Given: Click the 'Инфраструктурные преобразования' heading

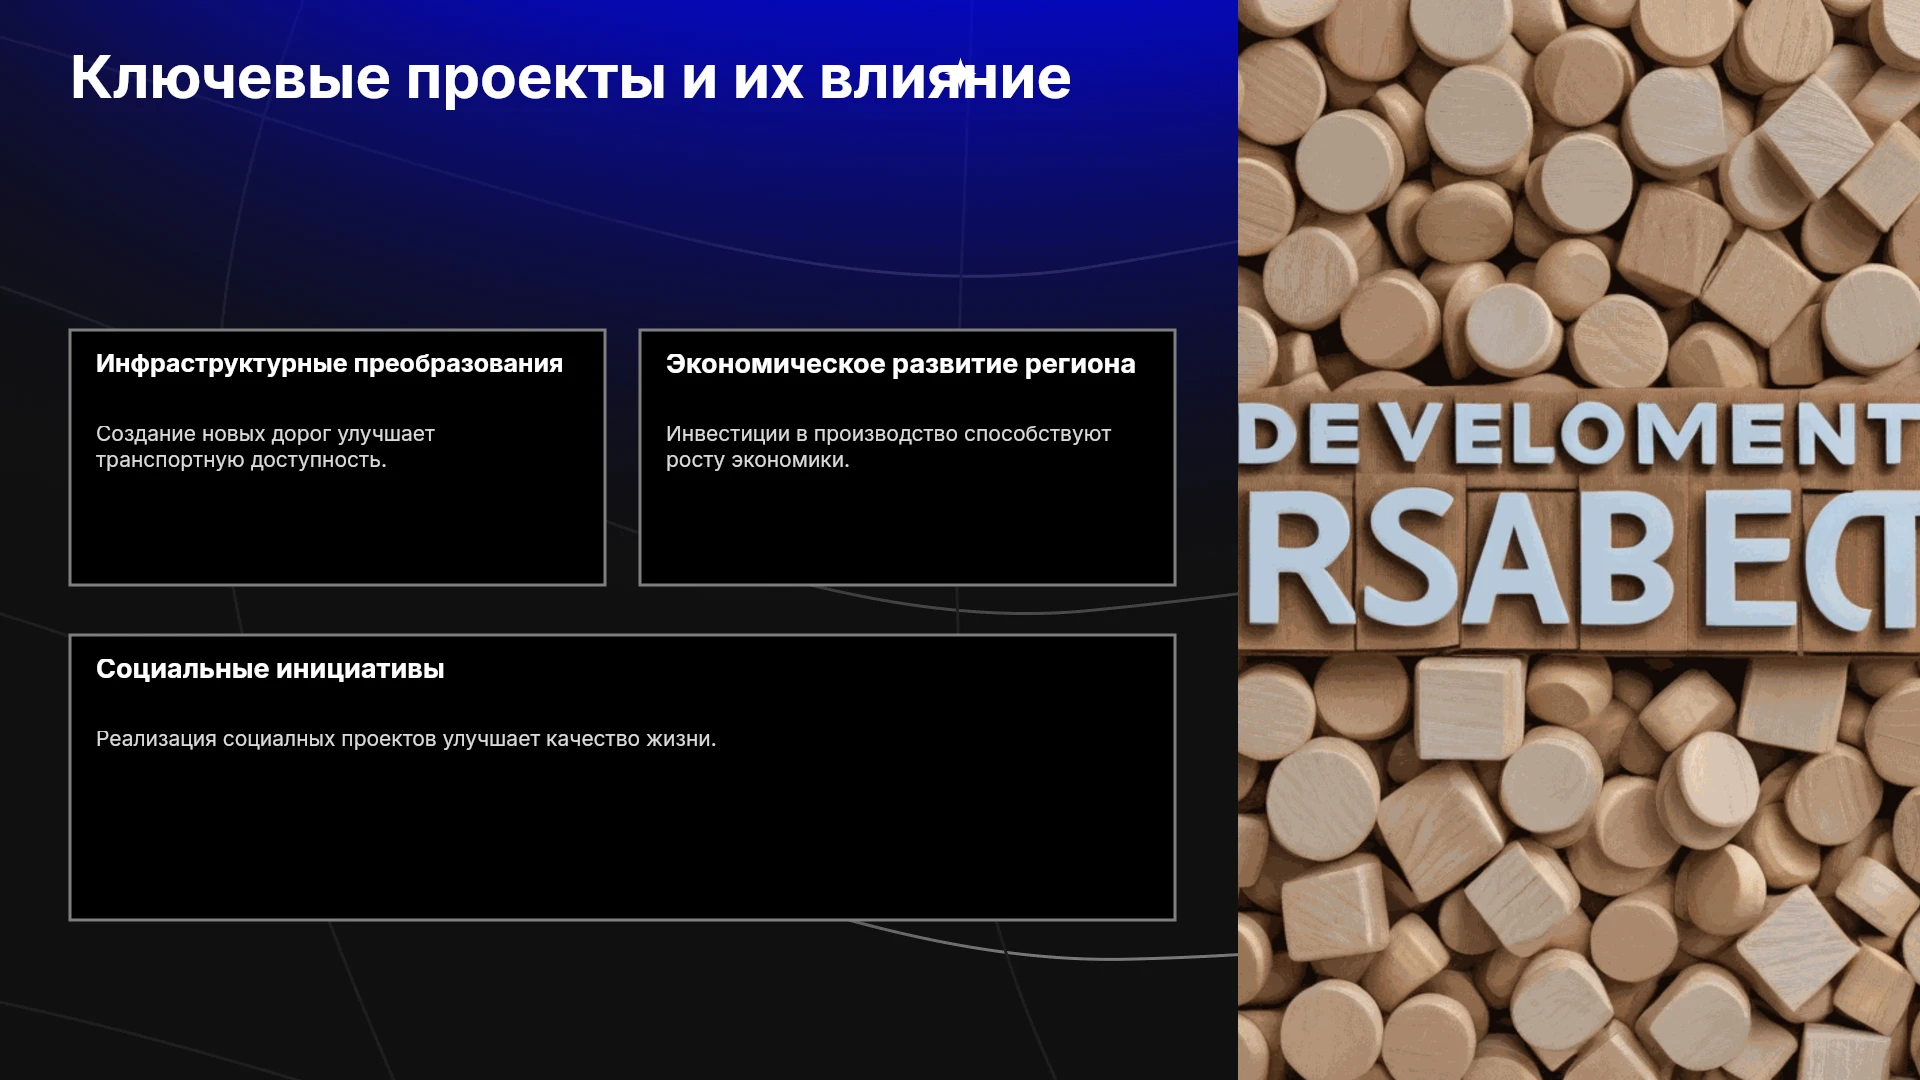Looking at the screenshot, I should 329,364.
